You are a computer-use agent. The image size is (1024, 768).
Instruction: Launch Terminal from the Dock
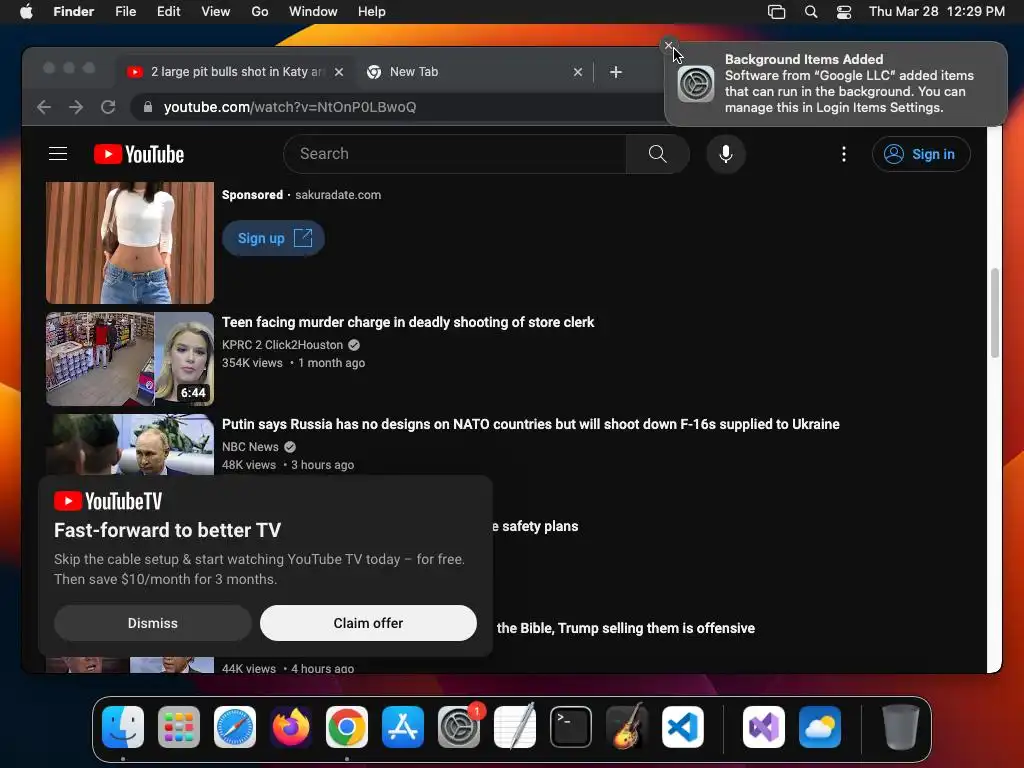pos(571,727)
